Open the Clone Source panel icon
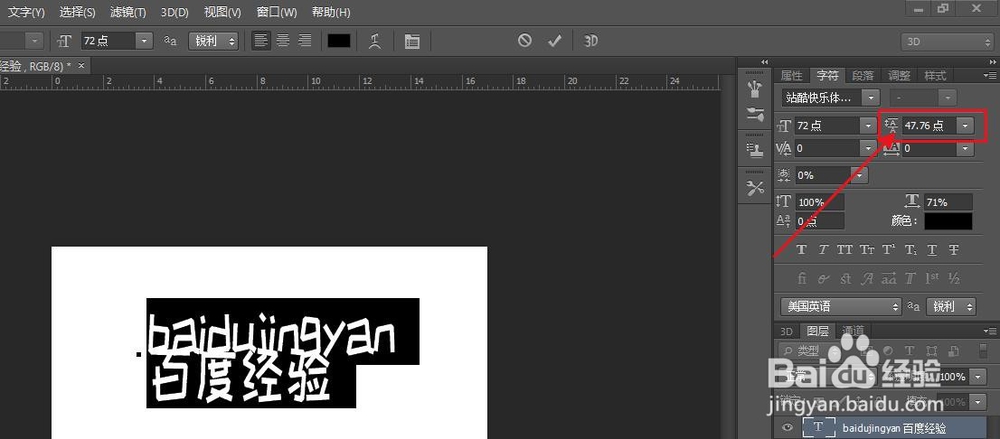The width and height of the screenshot is (1000, 439). pyautogui.click(x=756, y=149)
